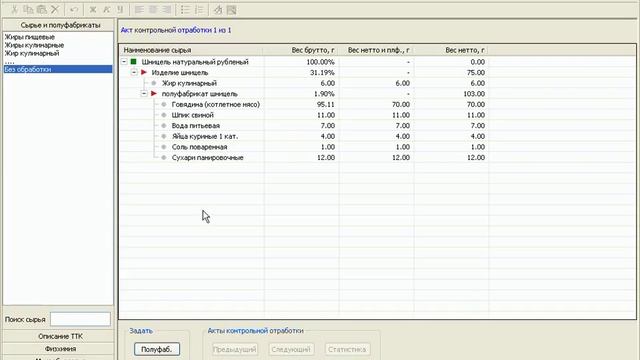
Task: Click the bullet icon beside Говядина row
Action: click(x=164, y=104)
